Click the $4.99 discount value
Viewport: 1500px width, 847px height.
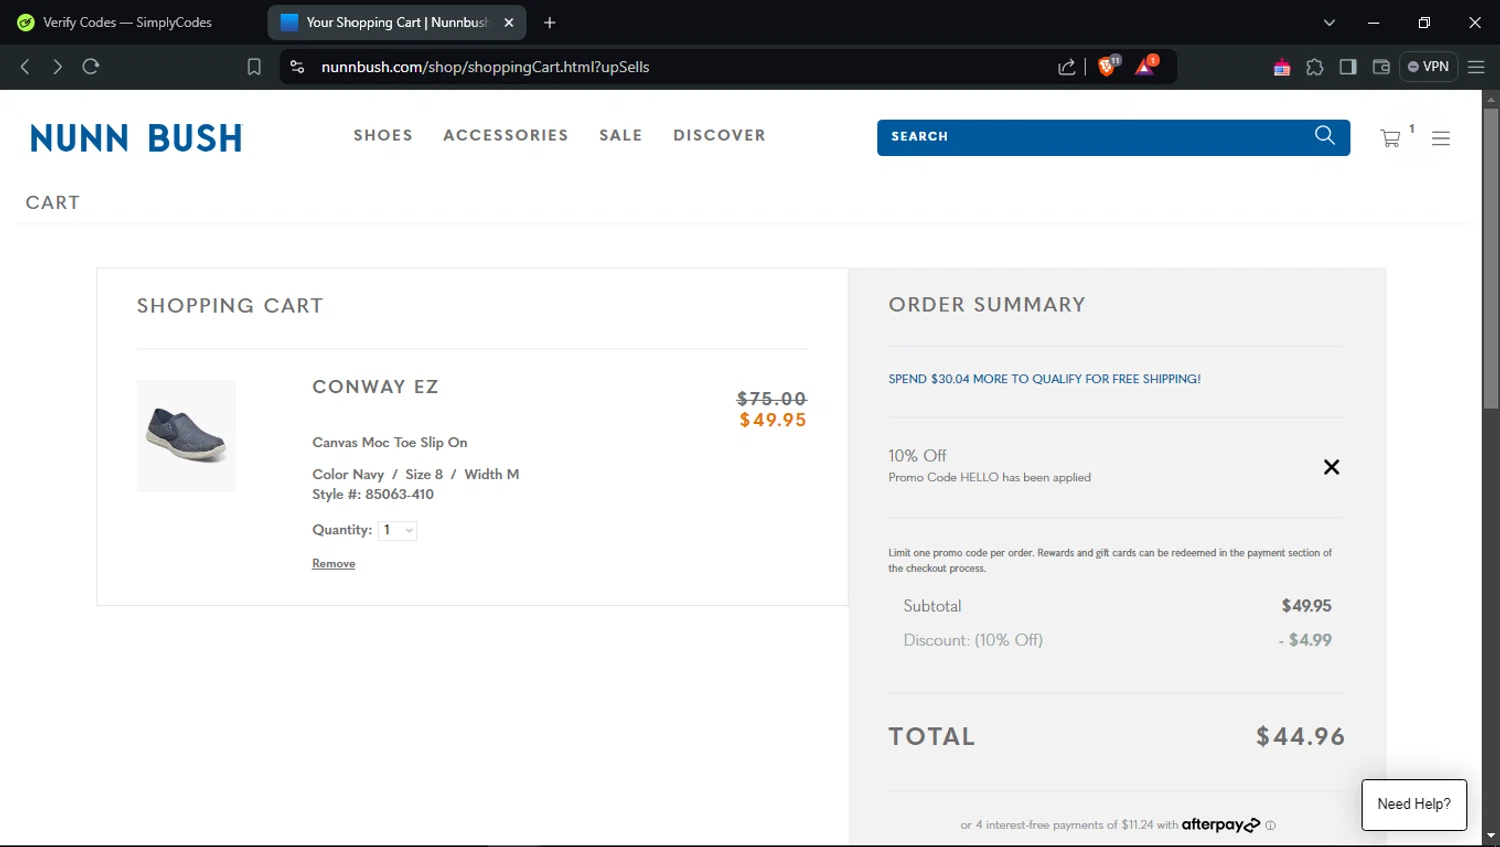(1305, 640)
